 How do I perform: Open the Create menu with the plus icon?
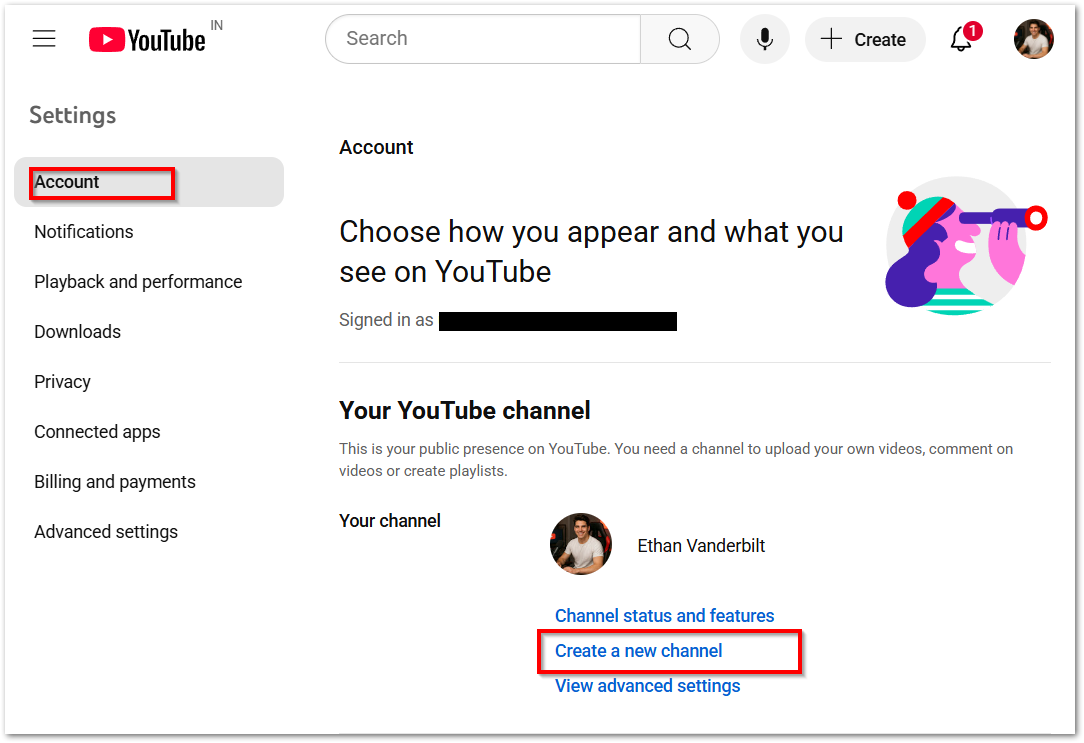click(x=864, y=39)
